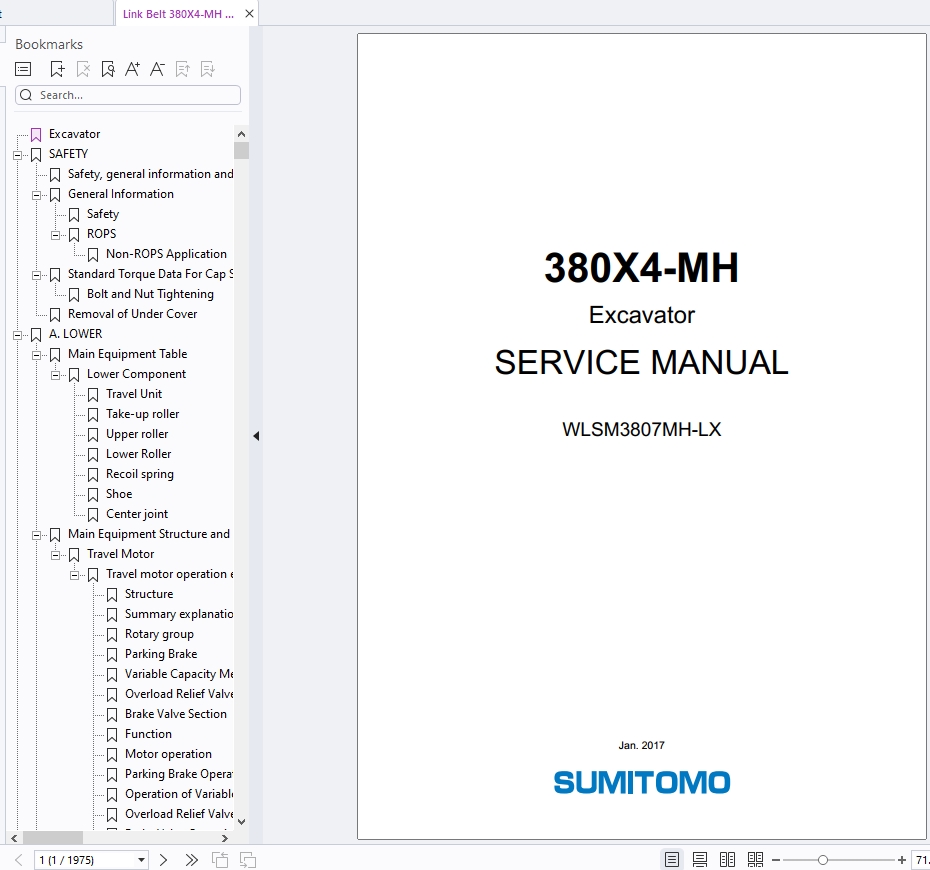The height and width of the screenshot is (870, 930).
Task: Open the Upper roller bookmark
Action: (137, 435)
